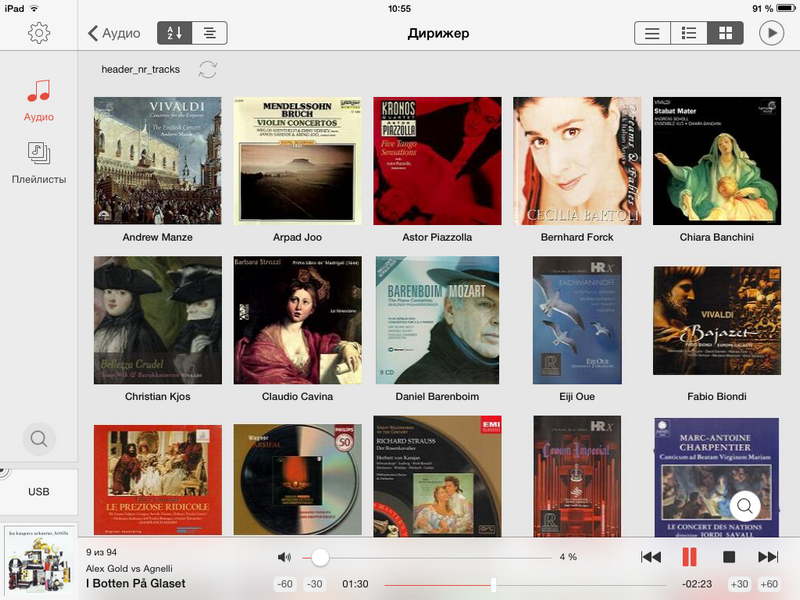The image size is (800, 600).
Task: Refresh the library with circular arrows
Action: [208, 69]
